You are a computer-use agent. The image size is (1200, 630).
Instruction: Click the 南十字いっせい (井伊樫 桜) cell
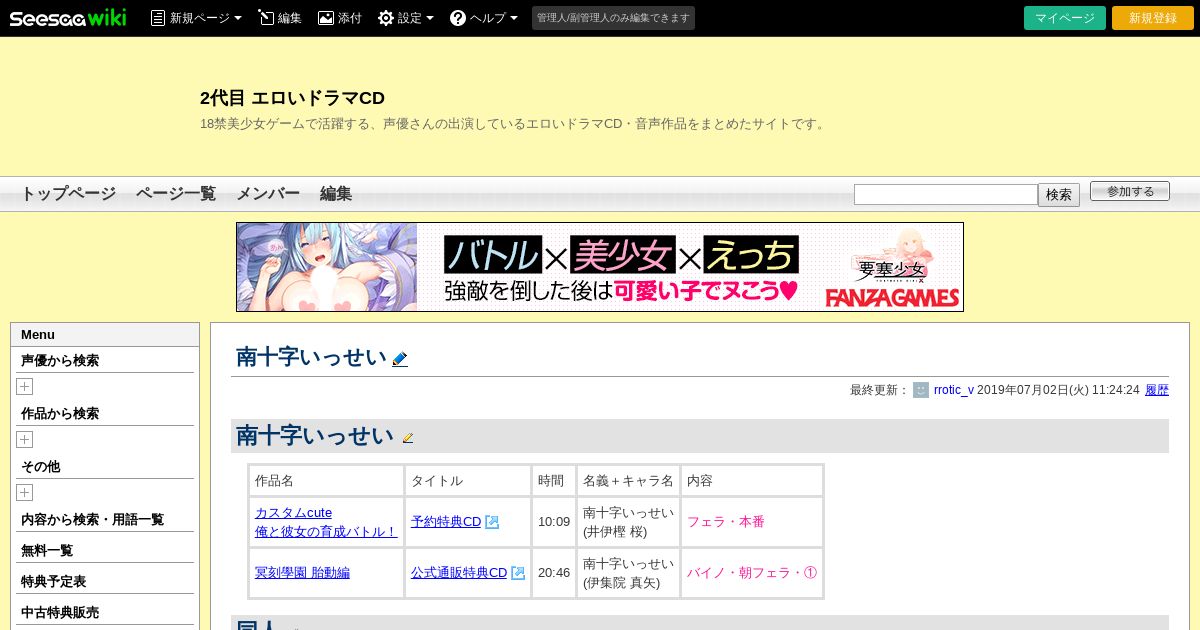(628, 522)
